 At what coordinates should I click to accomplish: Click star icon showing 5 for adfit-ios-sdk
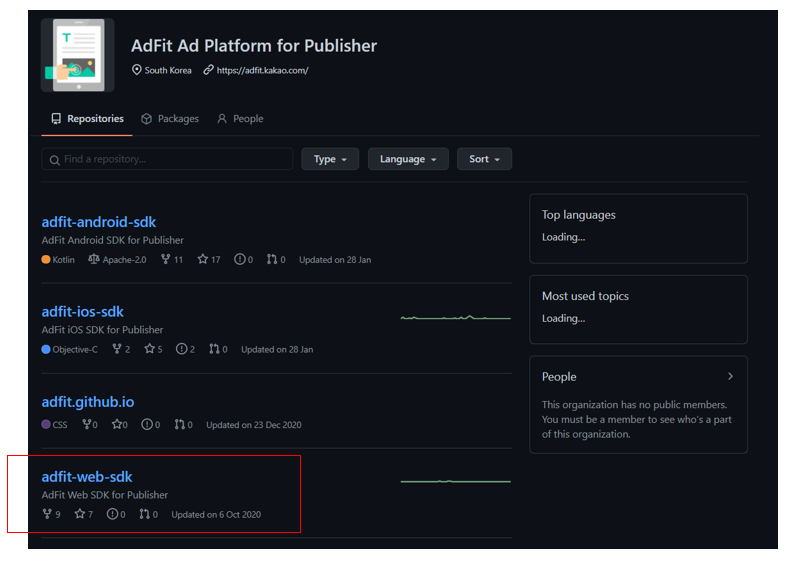[x=149, y=349]
